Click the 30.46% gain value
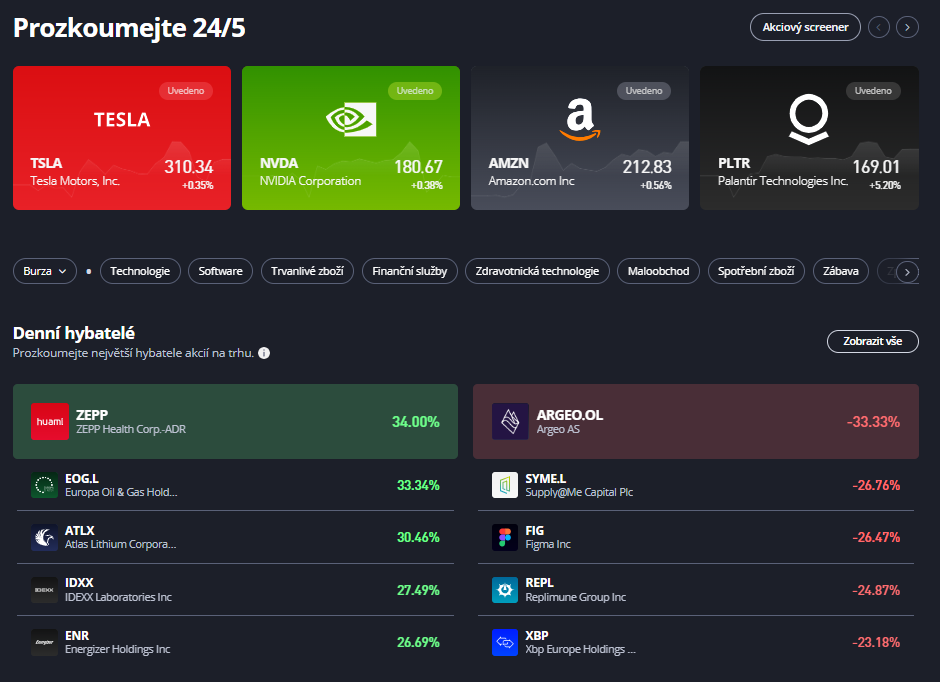Screen dimensions: 940x682 pos(418,537)
